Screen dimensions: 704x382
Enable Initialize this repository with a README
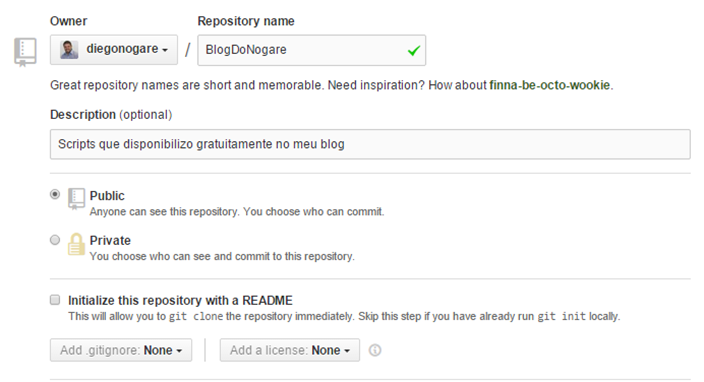55,299
